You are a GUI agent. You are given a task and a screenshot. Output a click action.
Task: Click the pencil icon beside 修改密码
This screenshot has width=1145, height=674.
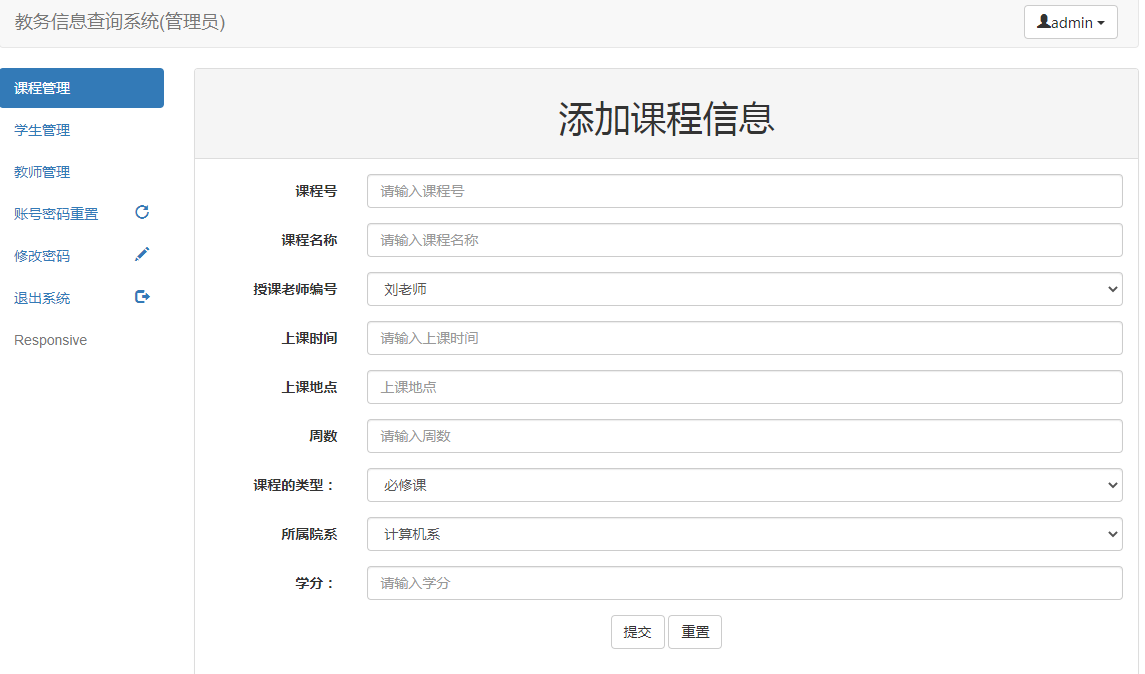pyautogui.click(x=142, y=254)
